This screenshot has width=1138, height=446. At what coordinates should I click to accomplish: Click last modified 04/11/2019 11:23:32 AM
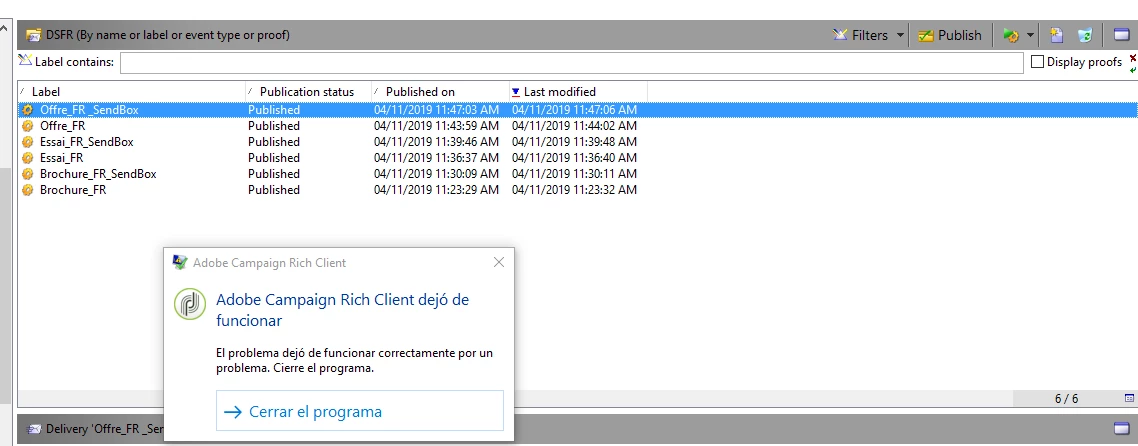(574, 190)
